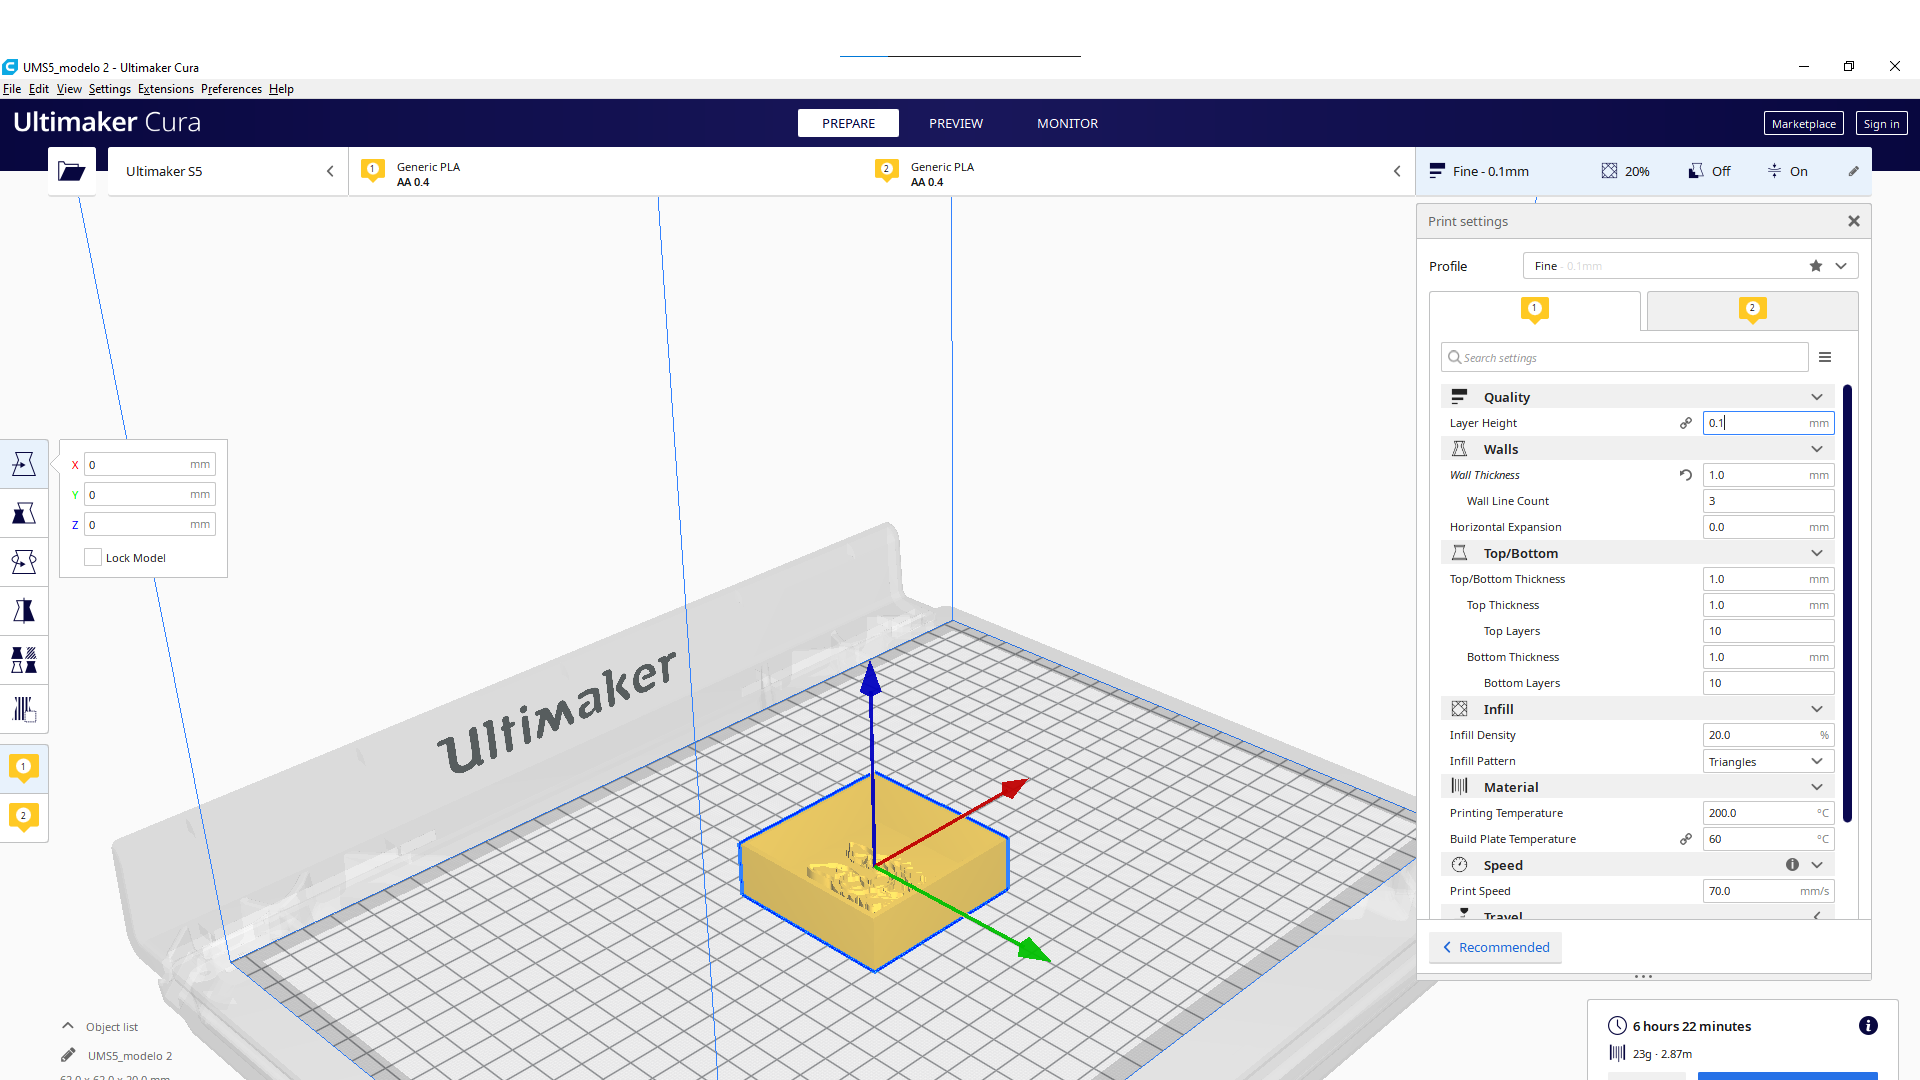
Task: Click the Recommended button
Action: 1495,947
